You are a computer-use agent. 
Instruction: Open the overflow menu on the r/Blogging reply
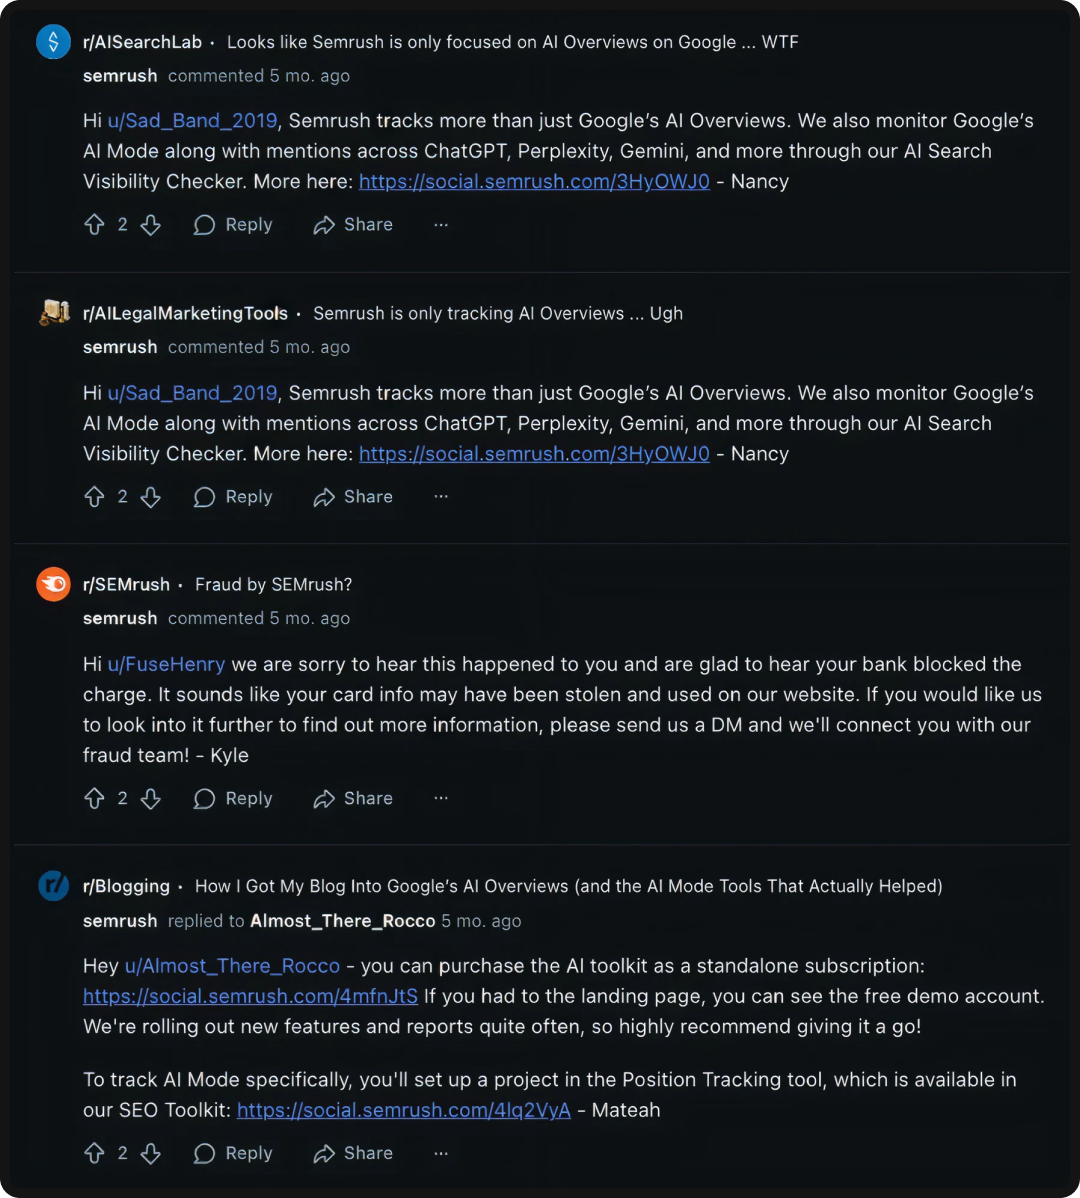[x=441, y=1153]
